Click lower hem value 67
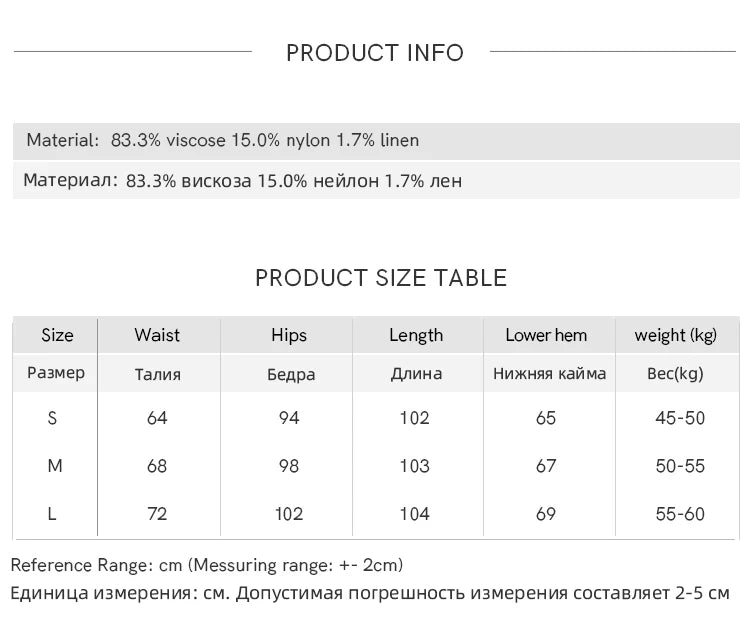Image resolution: width=750 pixels, height=630 pixels. [546, 466]
